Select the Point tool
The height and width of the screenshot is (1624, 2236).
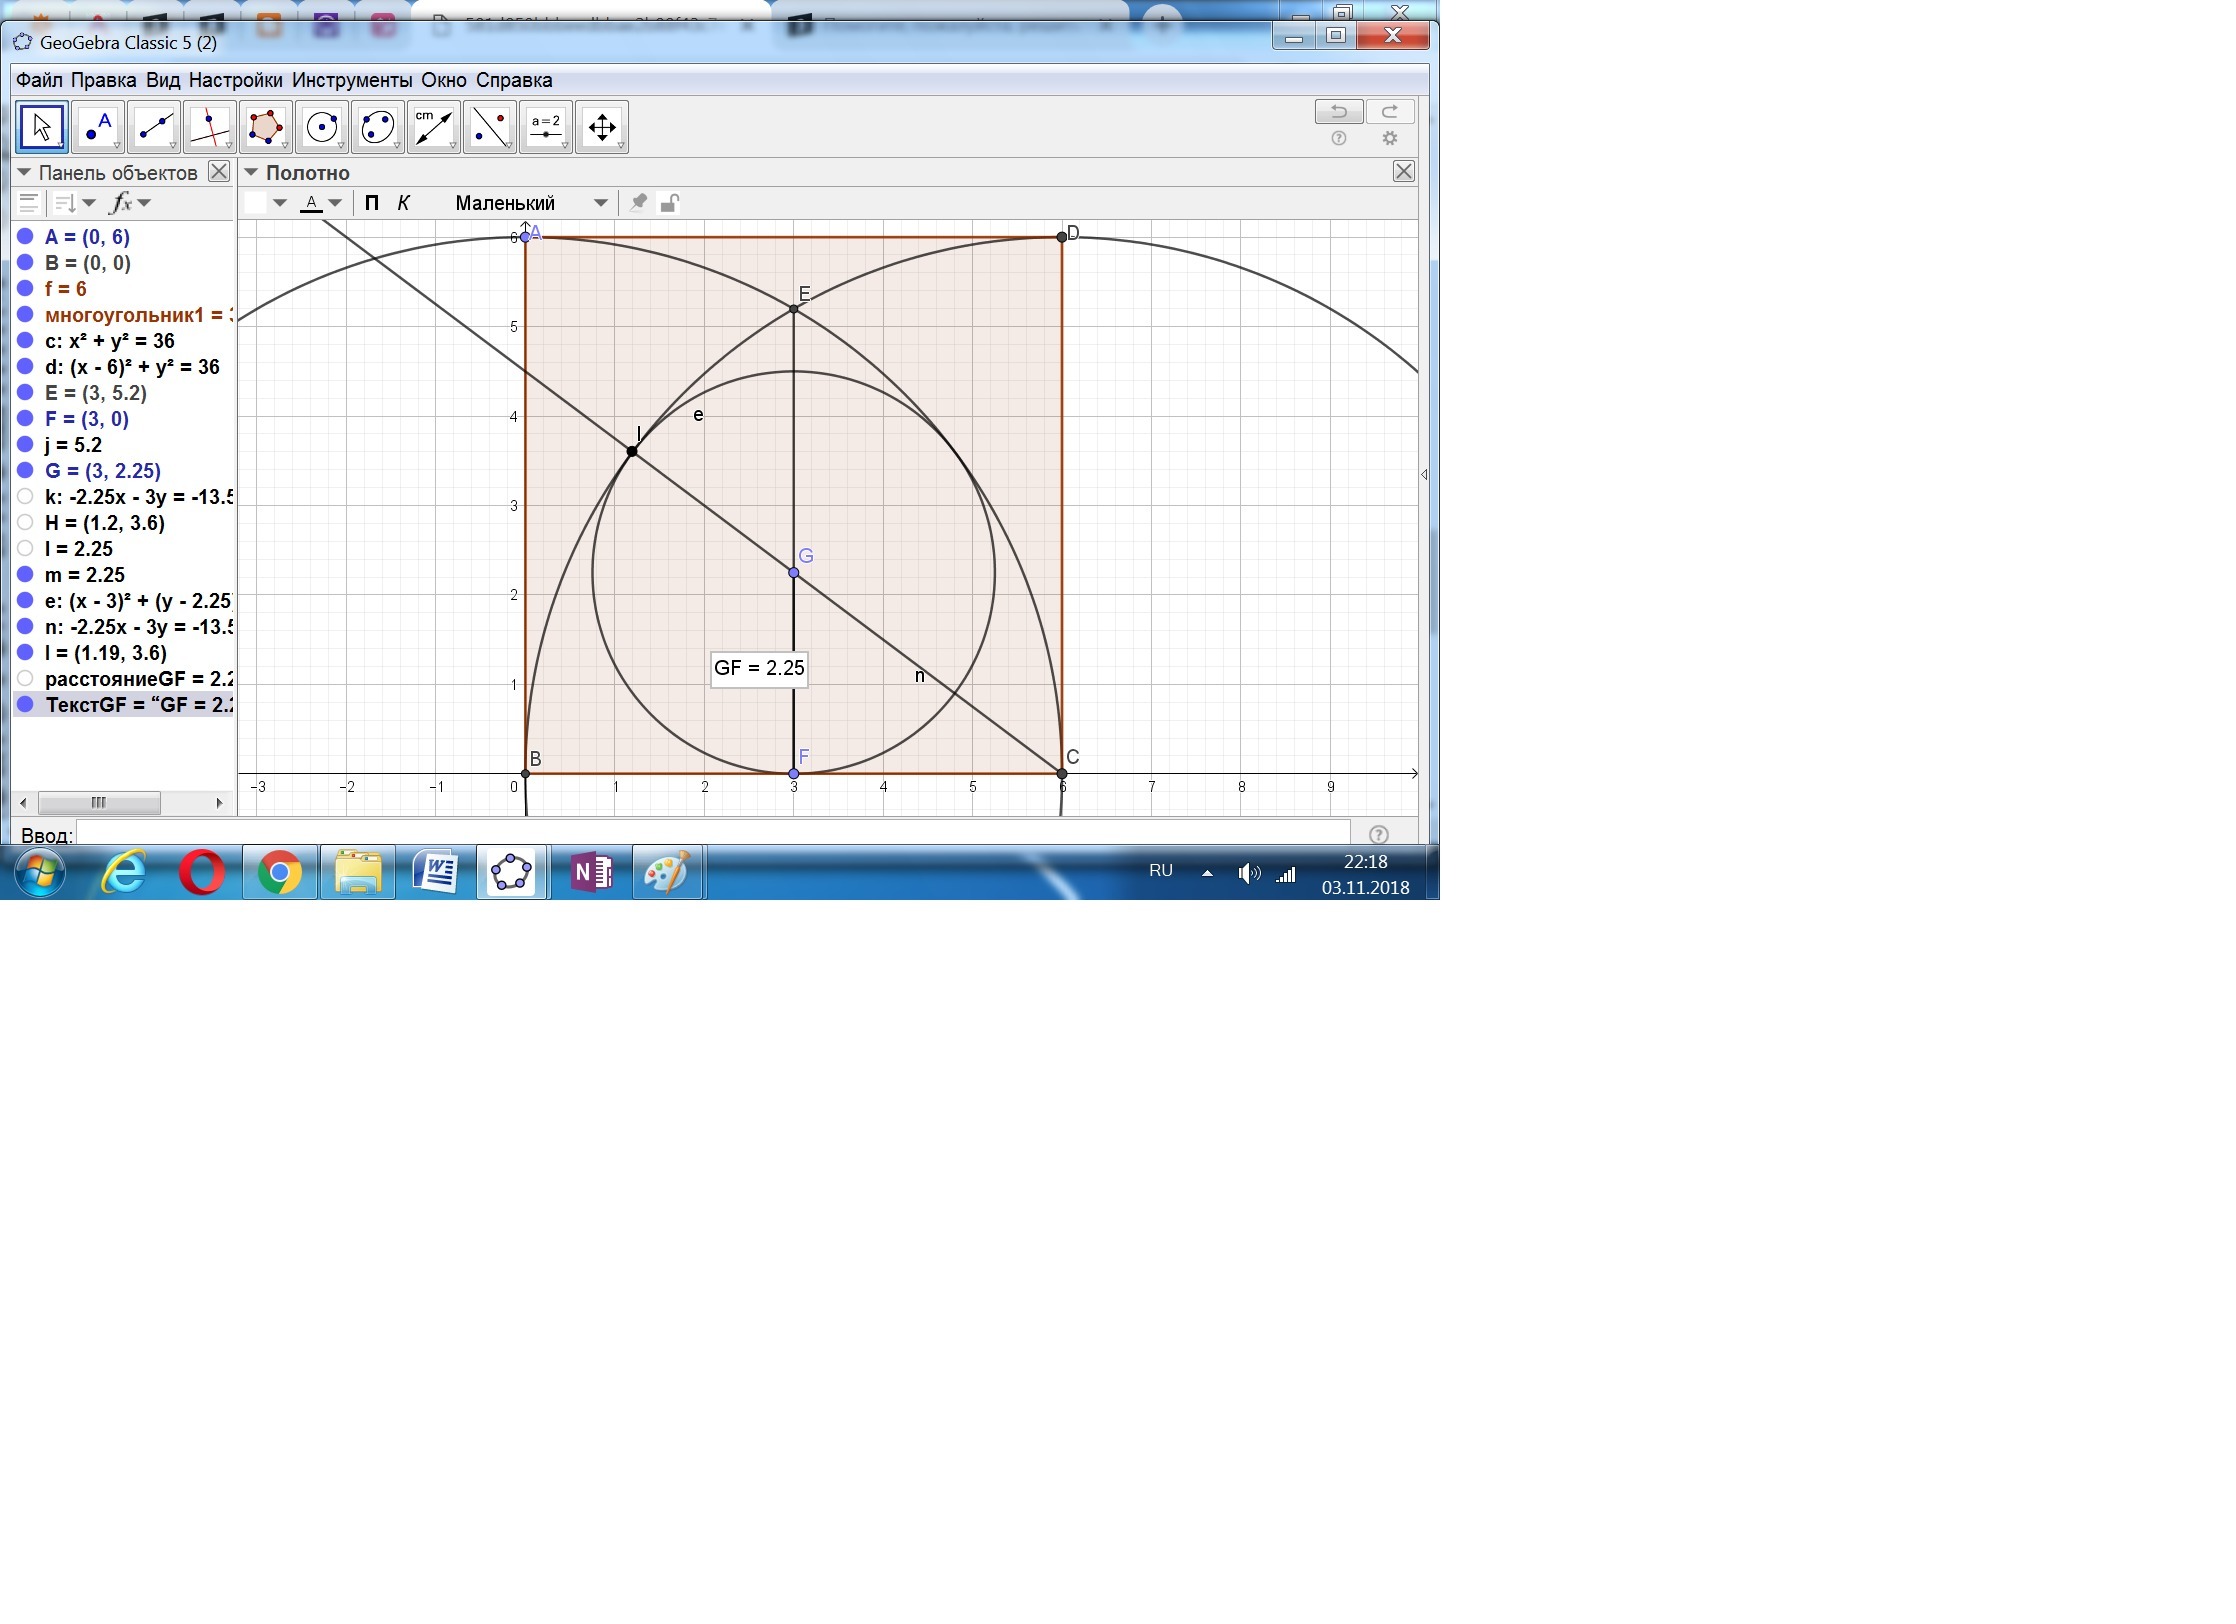pos(97,127)
